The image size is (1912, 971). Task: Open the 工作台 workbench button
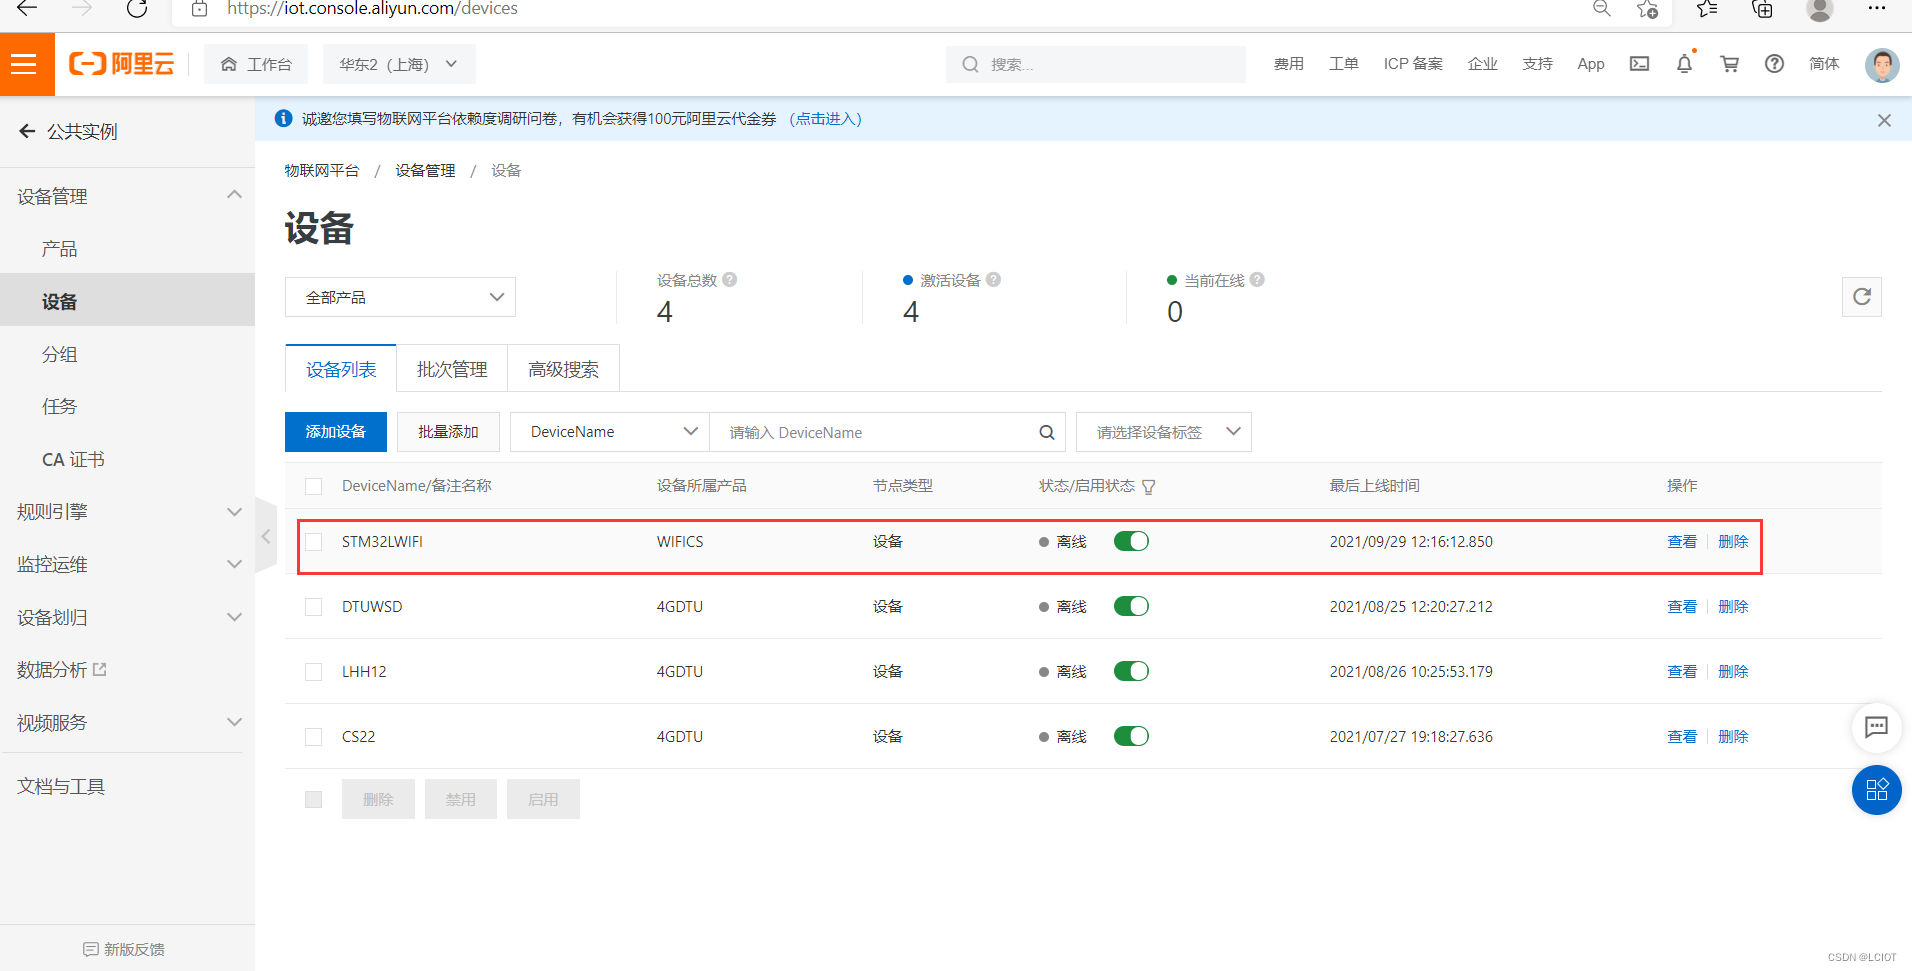point(256,64)
